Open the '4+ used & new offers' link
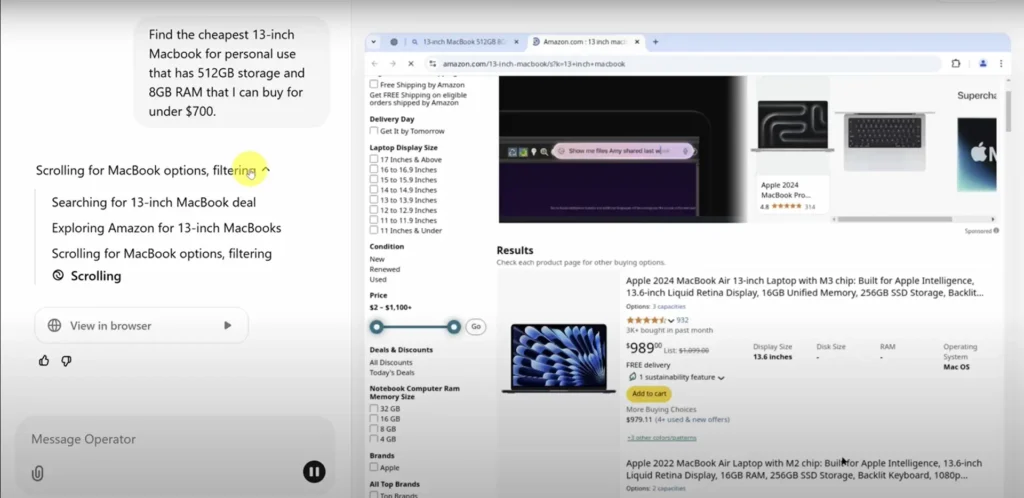Screen dimensions: 1024x498 point(692,420)
